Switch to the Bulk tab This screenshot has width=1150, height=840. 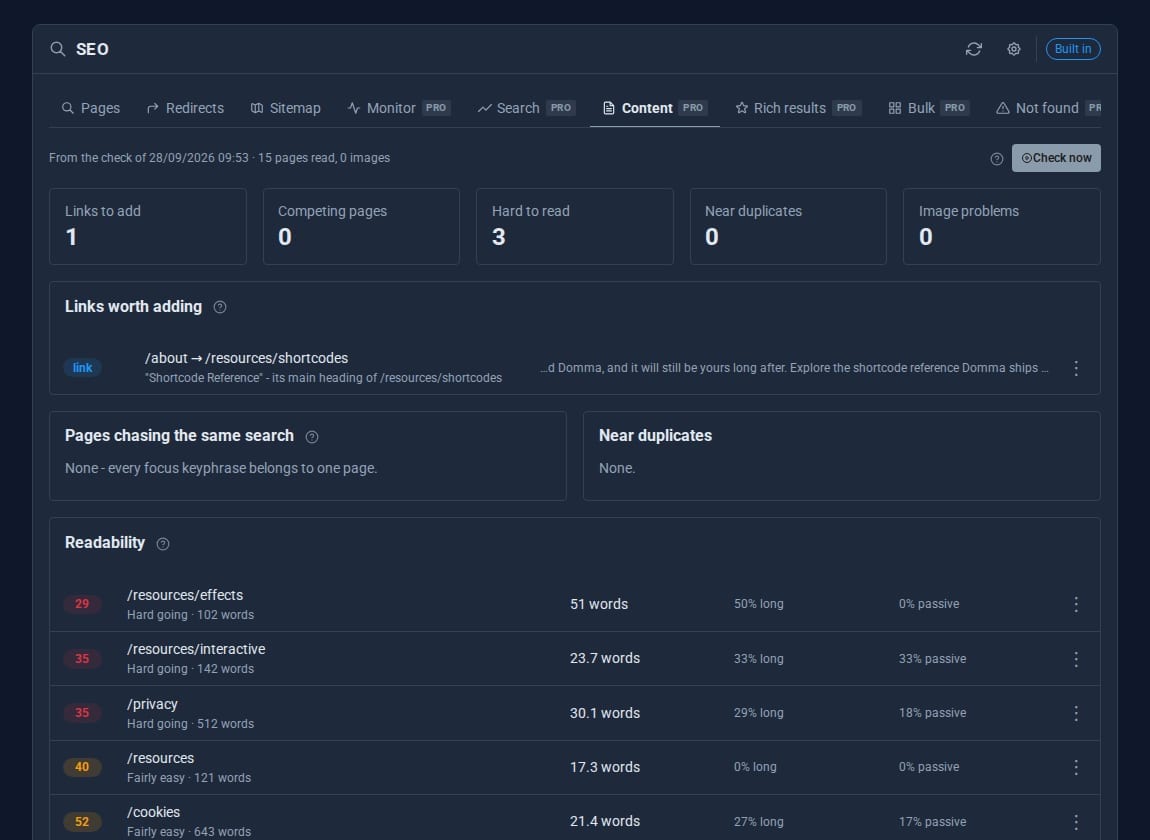(x=928, y=108)
